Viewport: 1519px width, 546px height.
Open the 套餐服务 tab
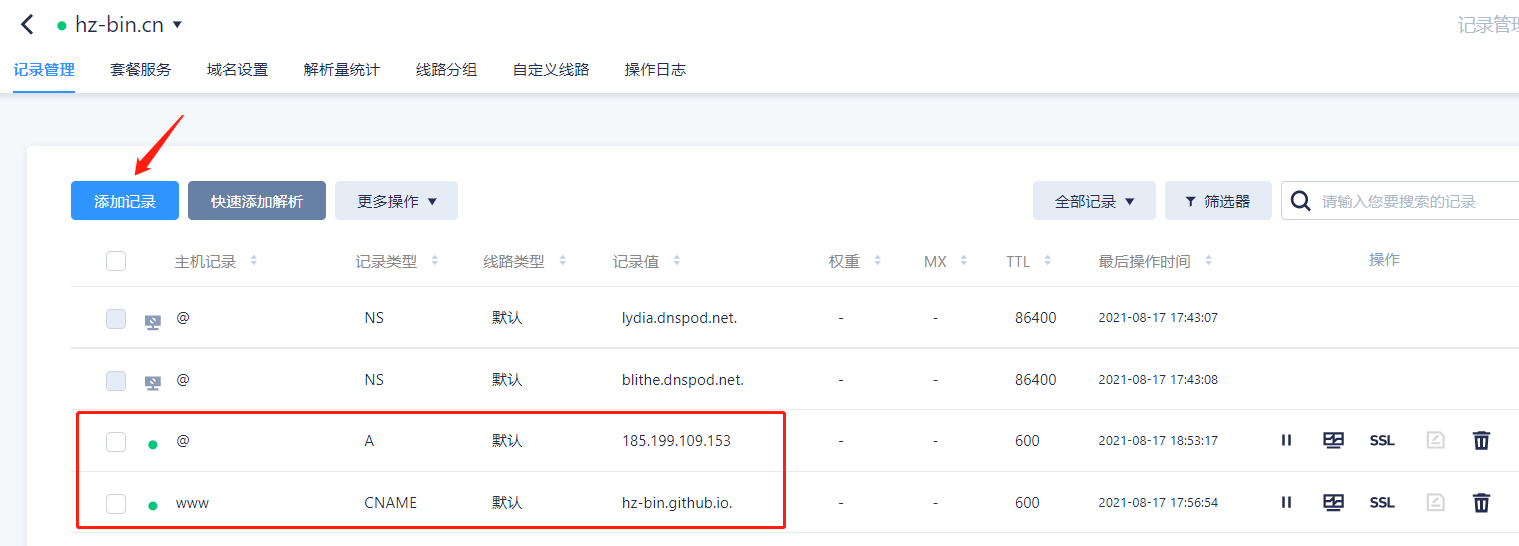(x=140, y=70)
